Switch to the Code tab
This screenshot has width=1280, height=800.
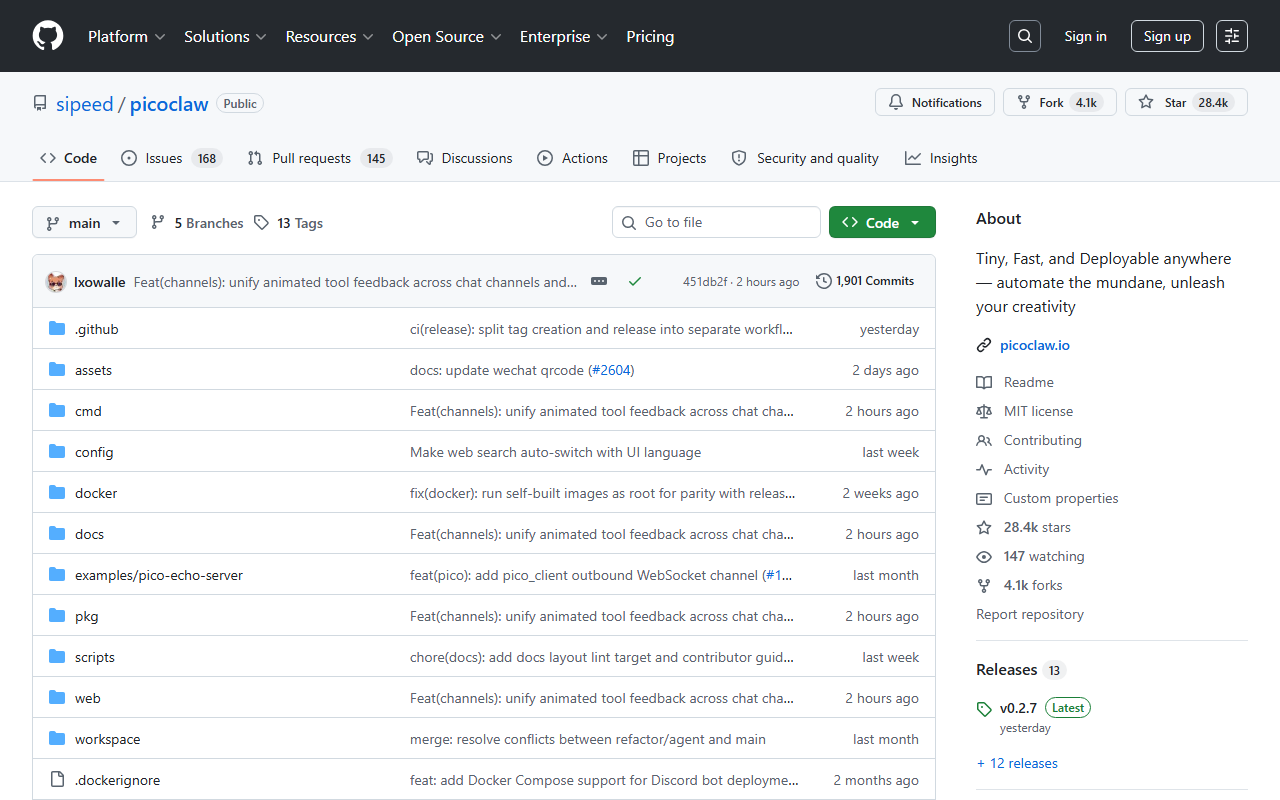coord(68,158)
